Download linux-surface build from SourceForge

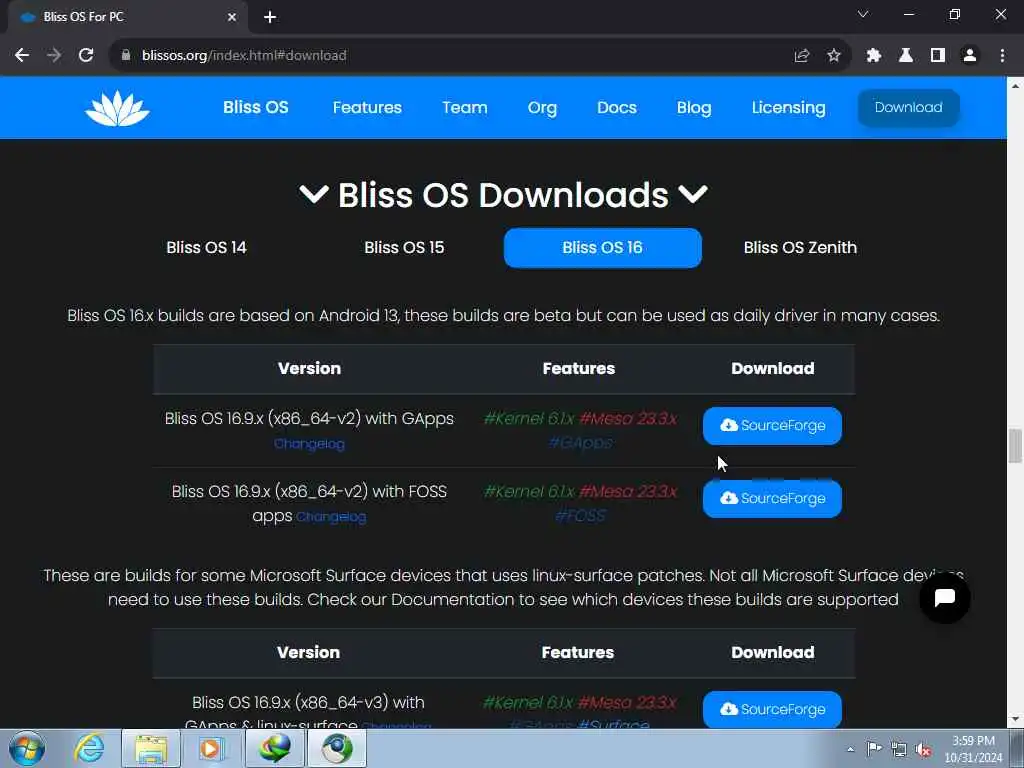[773, 709]
